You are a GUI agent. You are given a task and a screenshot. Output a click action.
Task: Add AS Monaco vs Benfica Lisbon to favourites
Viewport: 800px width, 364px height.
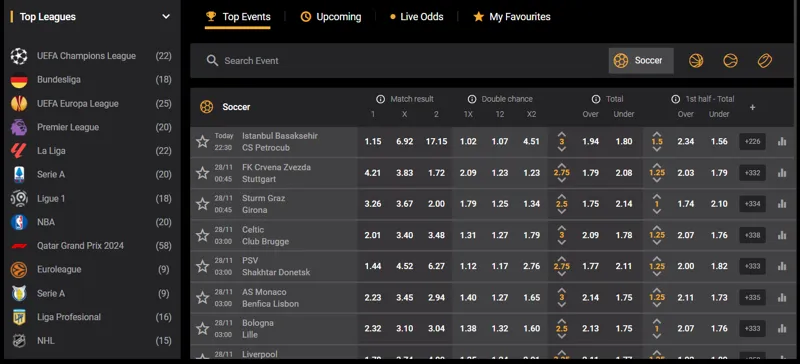[203, 298]
